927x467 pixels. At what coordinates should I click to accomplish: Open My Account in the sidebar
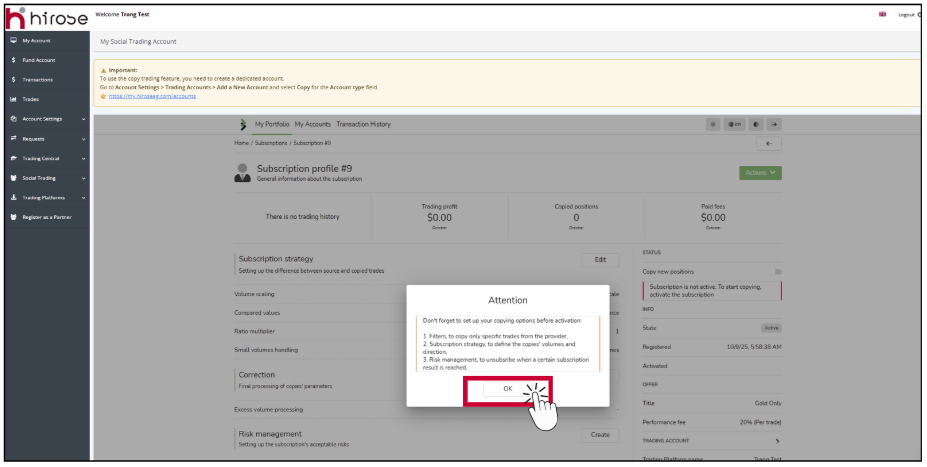(36, 41)
